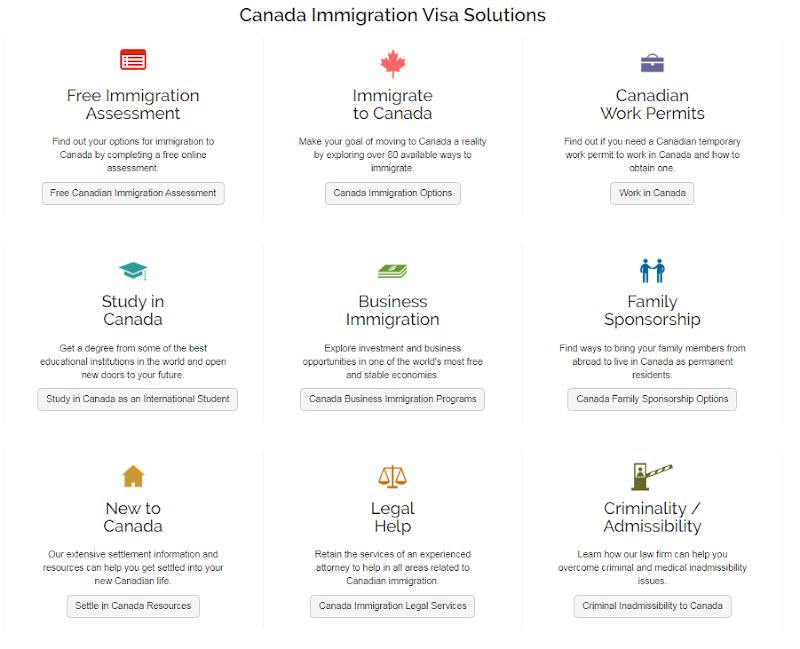Click the orange house icon
The height and width of the screenshot is (649, 800).
point(133,476)
